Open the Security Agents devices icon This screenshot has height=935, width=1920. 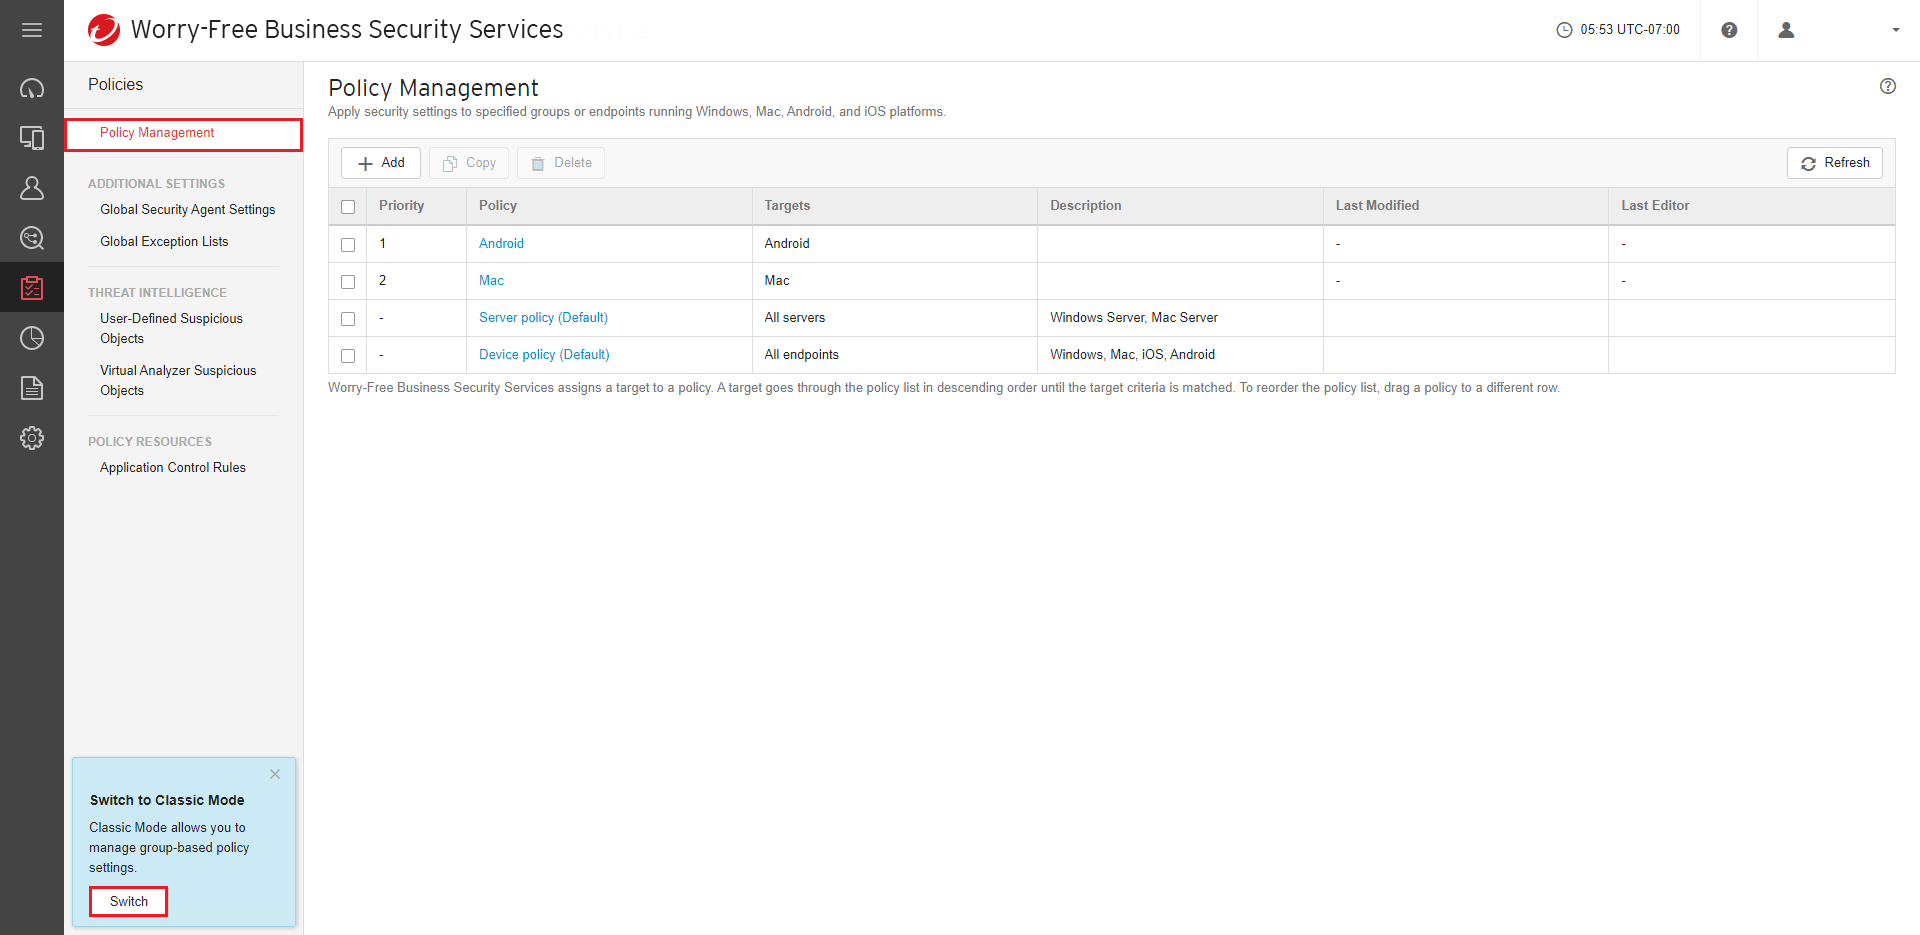pos(32,138)
